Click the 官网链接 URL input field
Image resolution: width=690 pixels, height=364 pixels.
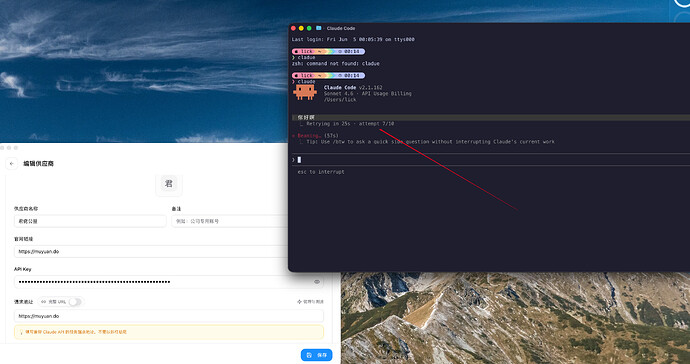pos(151,251)
